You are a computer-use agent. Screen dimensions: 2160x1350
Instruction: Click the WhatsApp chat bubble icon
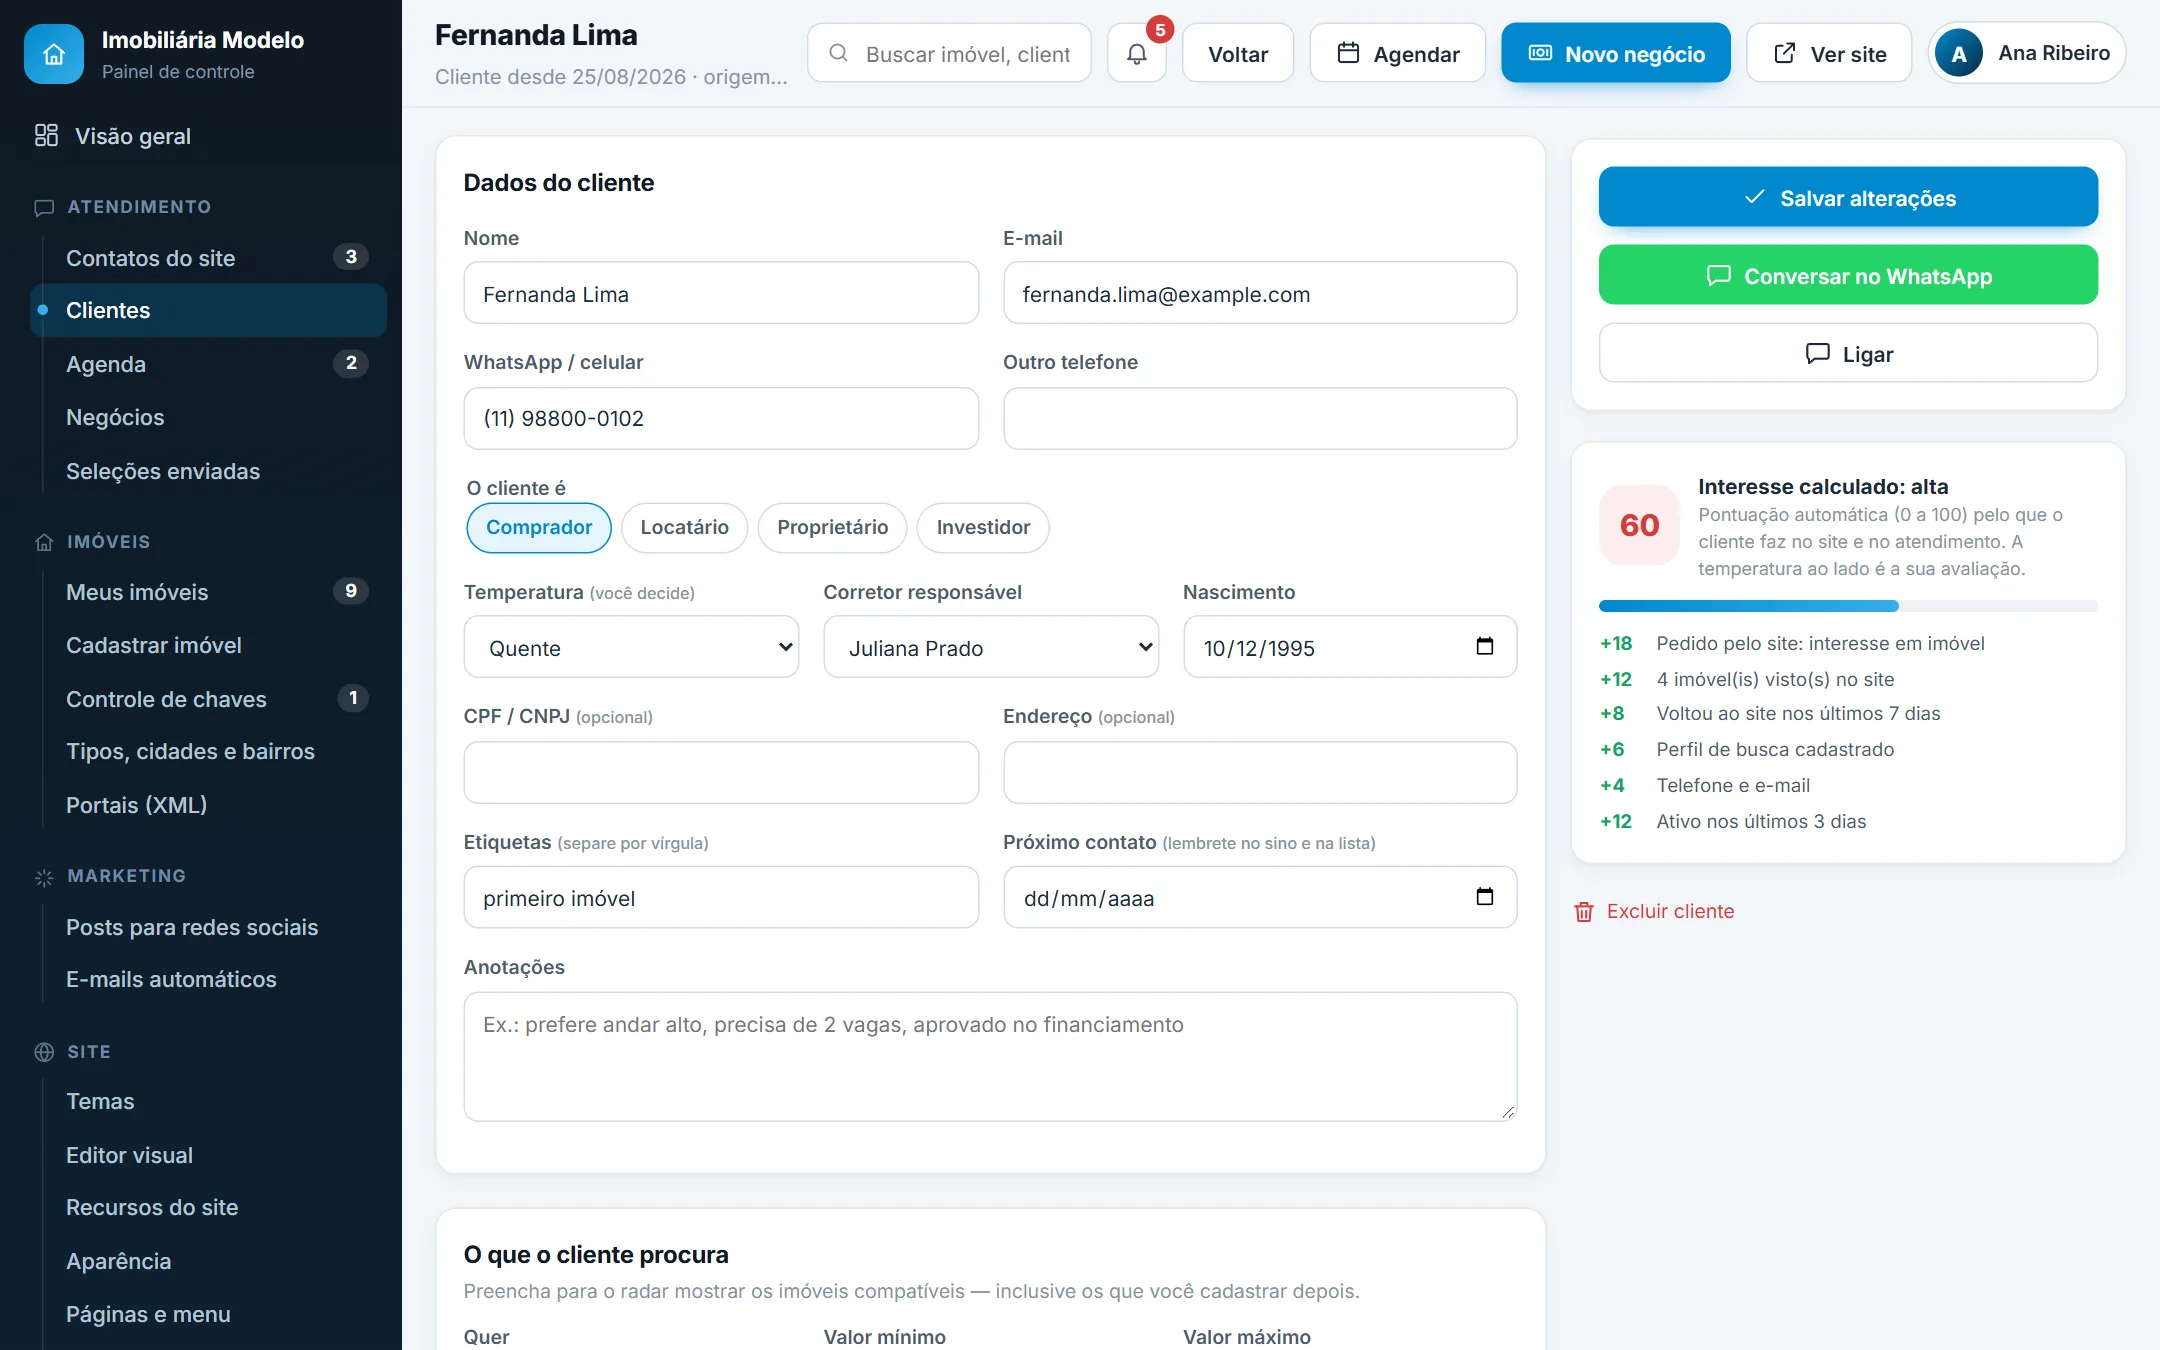coord(1718,275)
